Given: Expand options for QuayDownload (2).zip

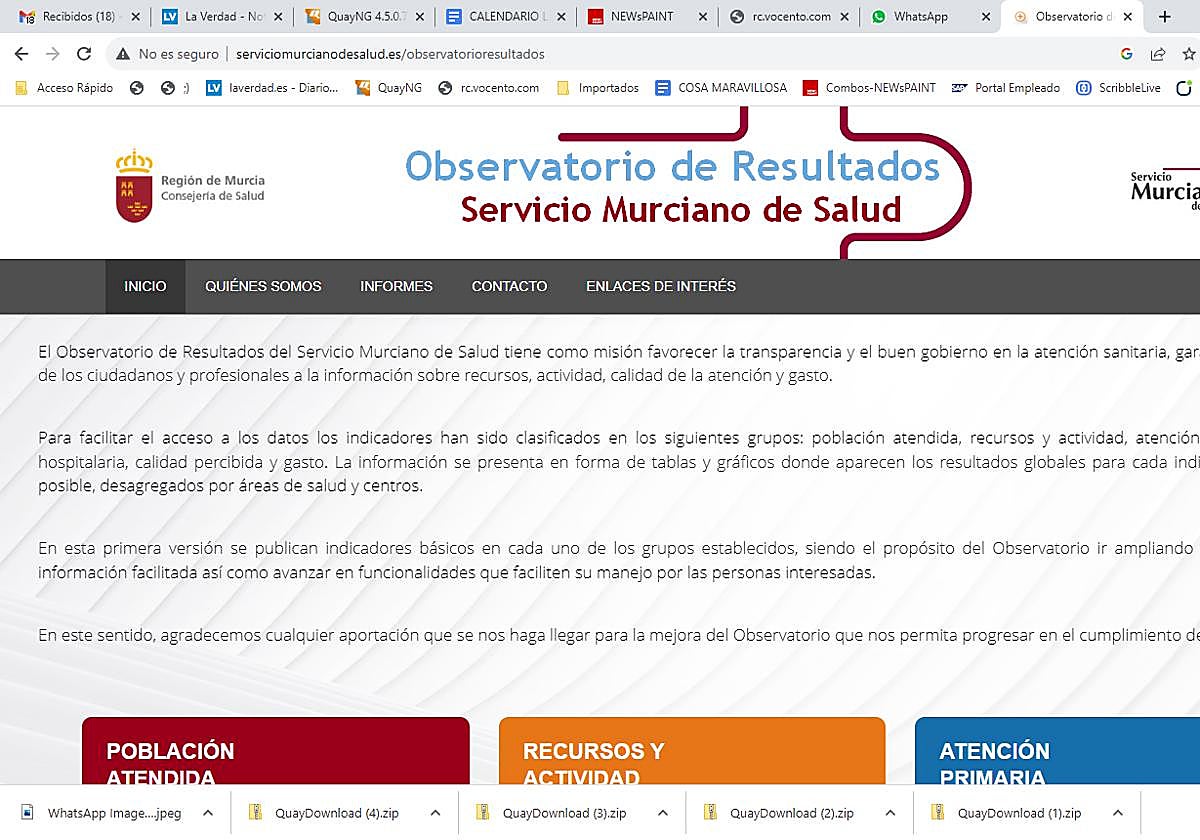Looking at the screenshot, I should pos(890,813).
